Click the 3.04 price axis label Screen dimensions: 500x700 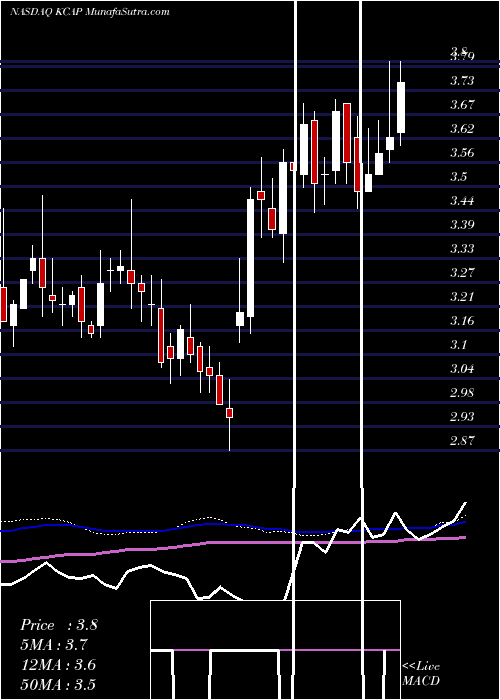click(x=462, y=369)
